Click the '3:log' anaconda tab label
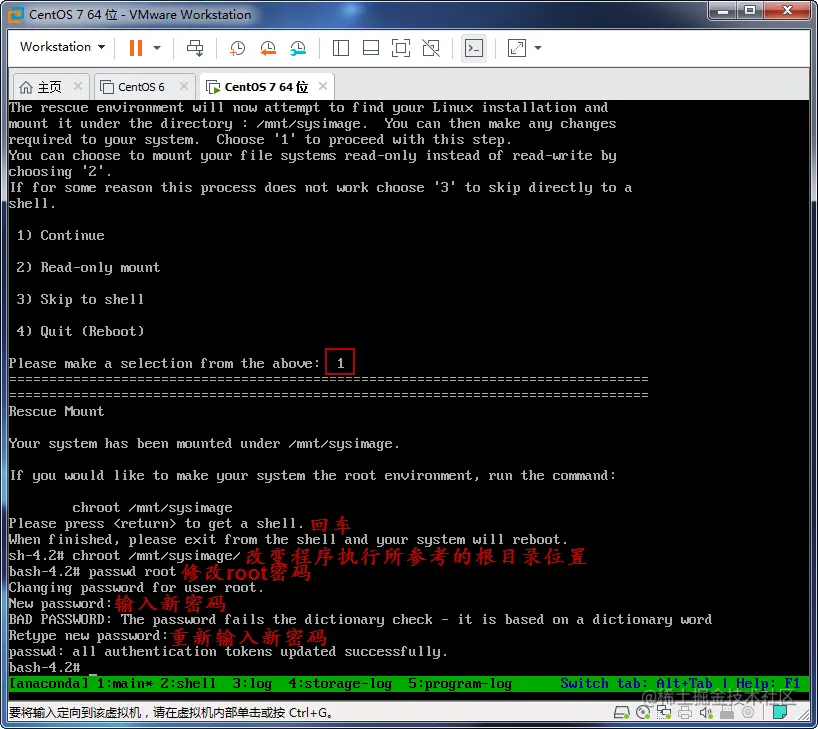Screen dimensions: 818x729 tap(252, 684)
